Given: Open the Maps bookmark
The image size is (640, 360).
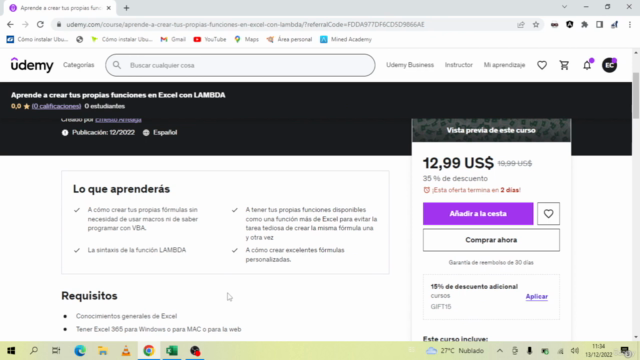Looking at the screenshot, I should [x=247, y=39].
